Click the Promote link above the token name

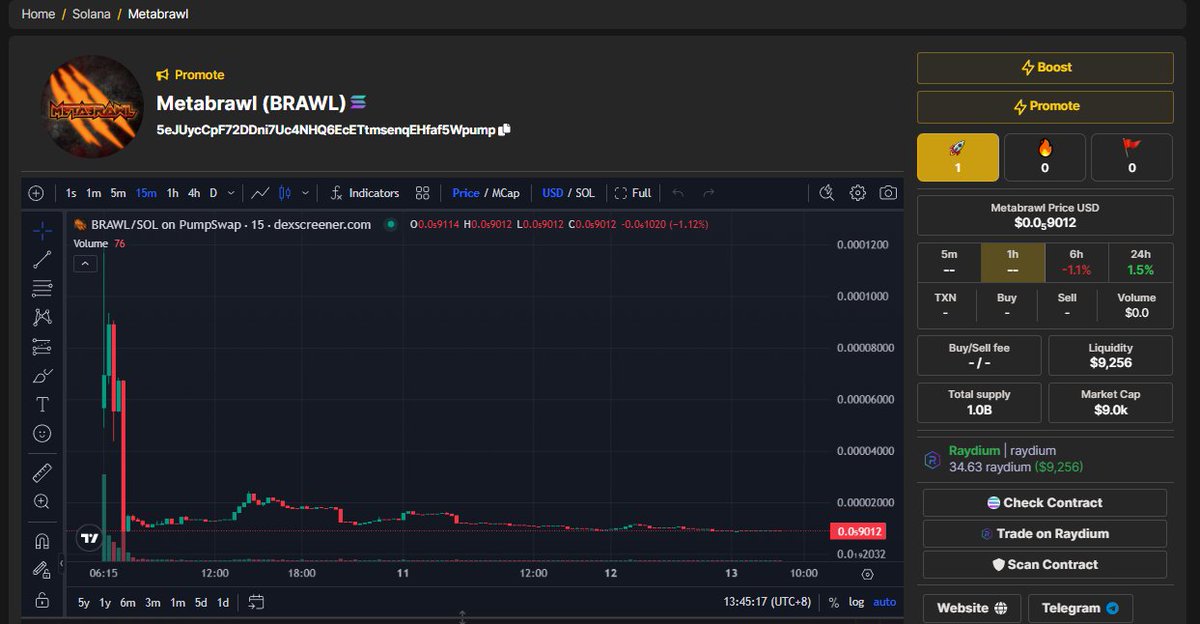click(190, 75)
